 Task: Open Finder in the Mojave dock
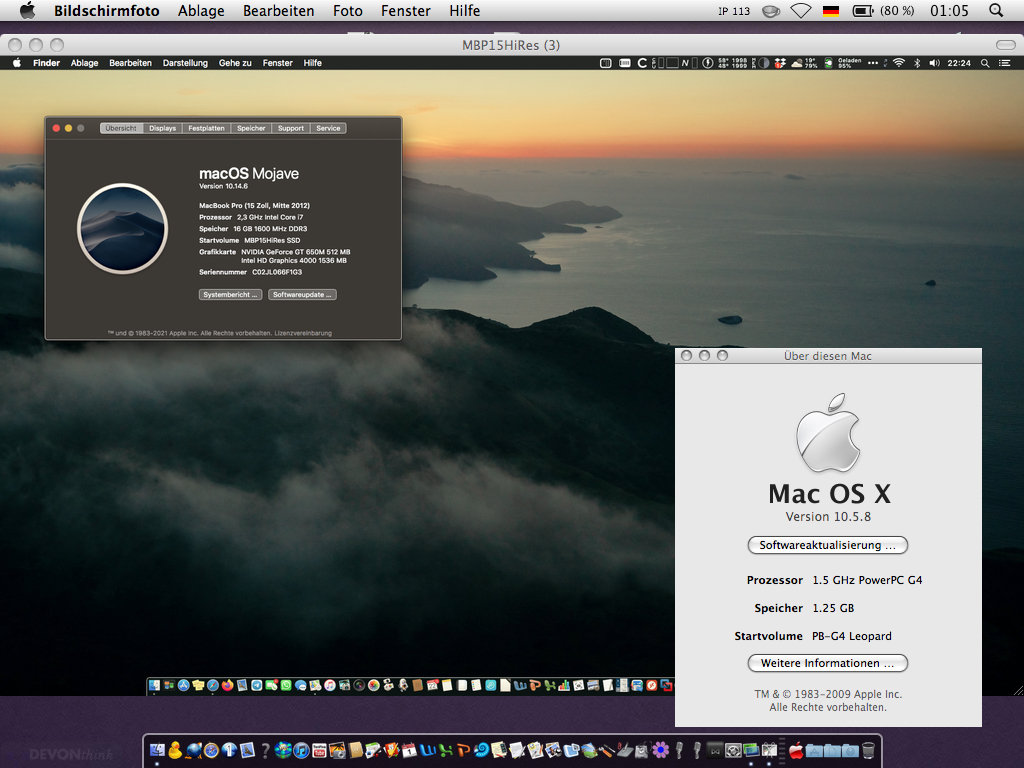click(x=154, y=685)
